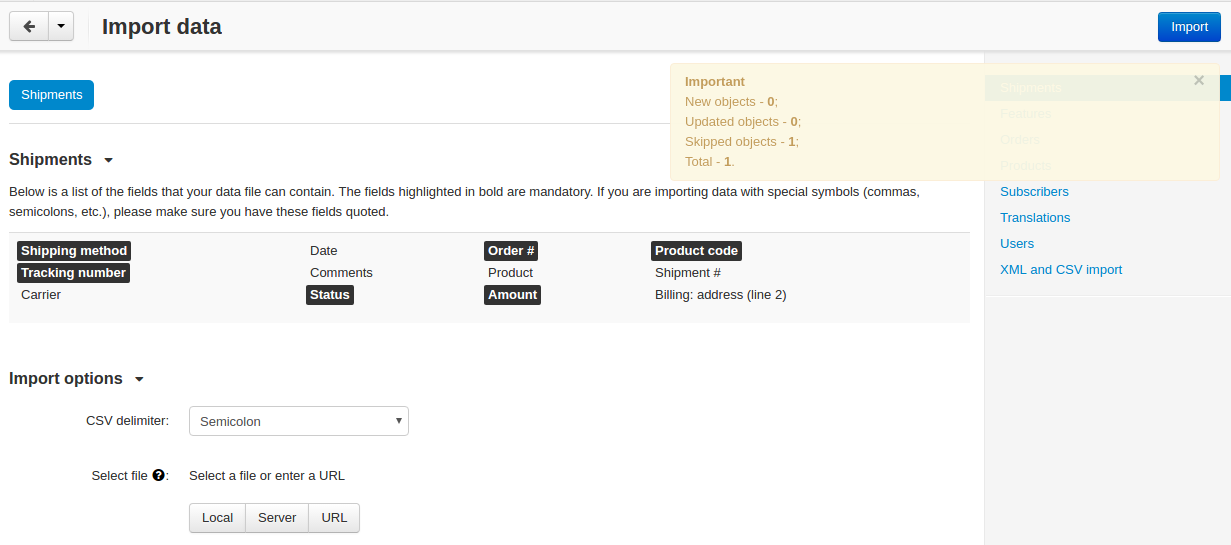Open the XML and CSV import link
The image size is (1231, 545).
point(1061,270)
